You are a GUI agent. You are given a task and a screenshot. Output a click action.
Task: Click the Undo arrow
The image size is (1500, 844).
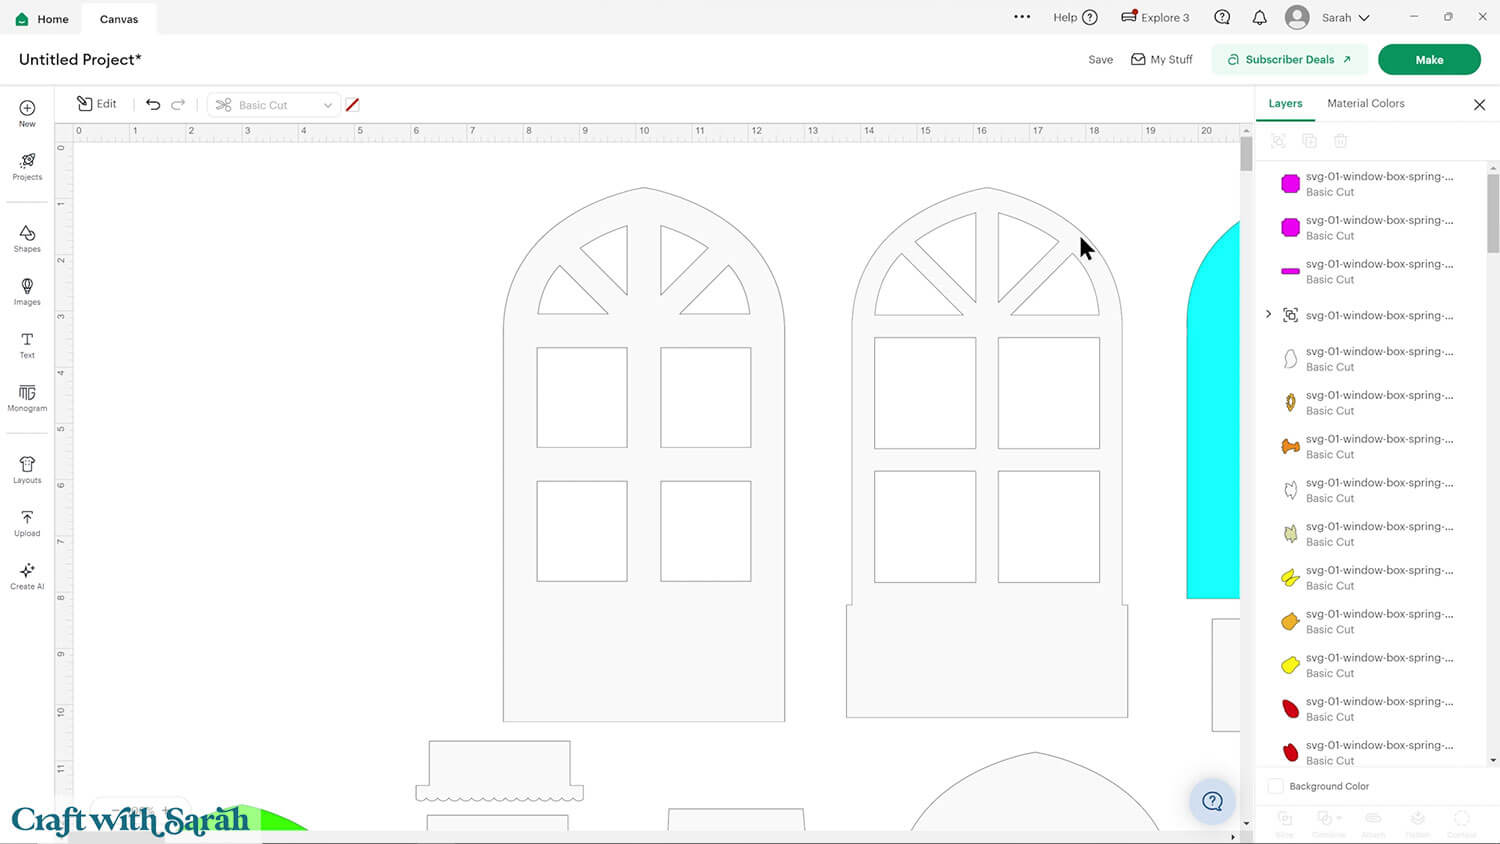click(x=153, y=105)
